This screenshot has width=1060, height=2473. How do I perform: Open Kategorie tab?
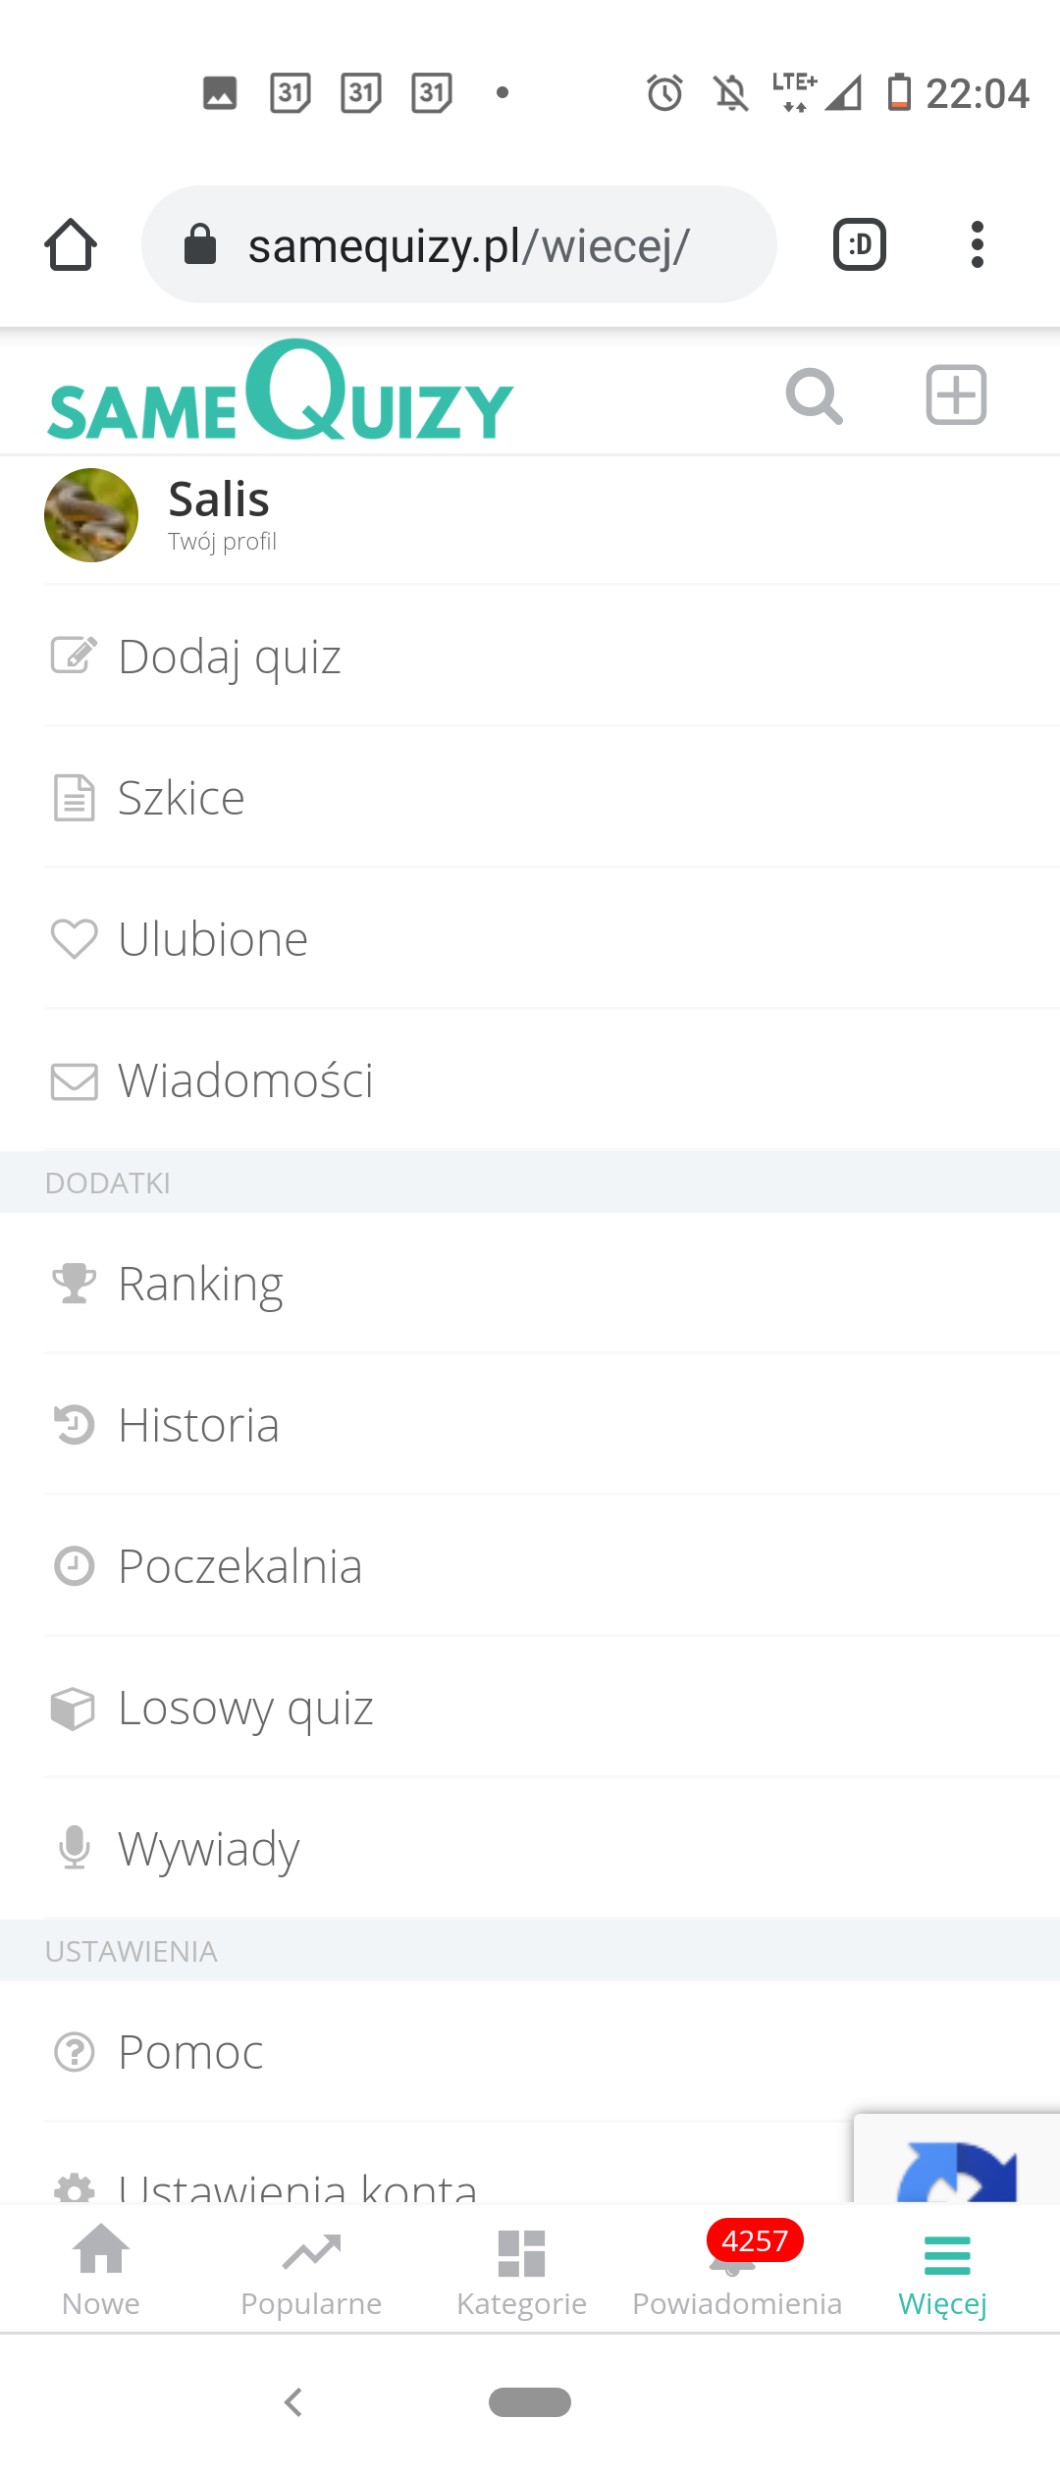(521, 2271)
